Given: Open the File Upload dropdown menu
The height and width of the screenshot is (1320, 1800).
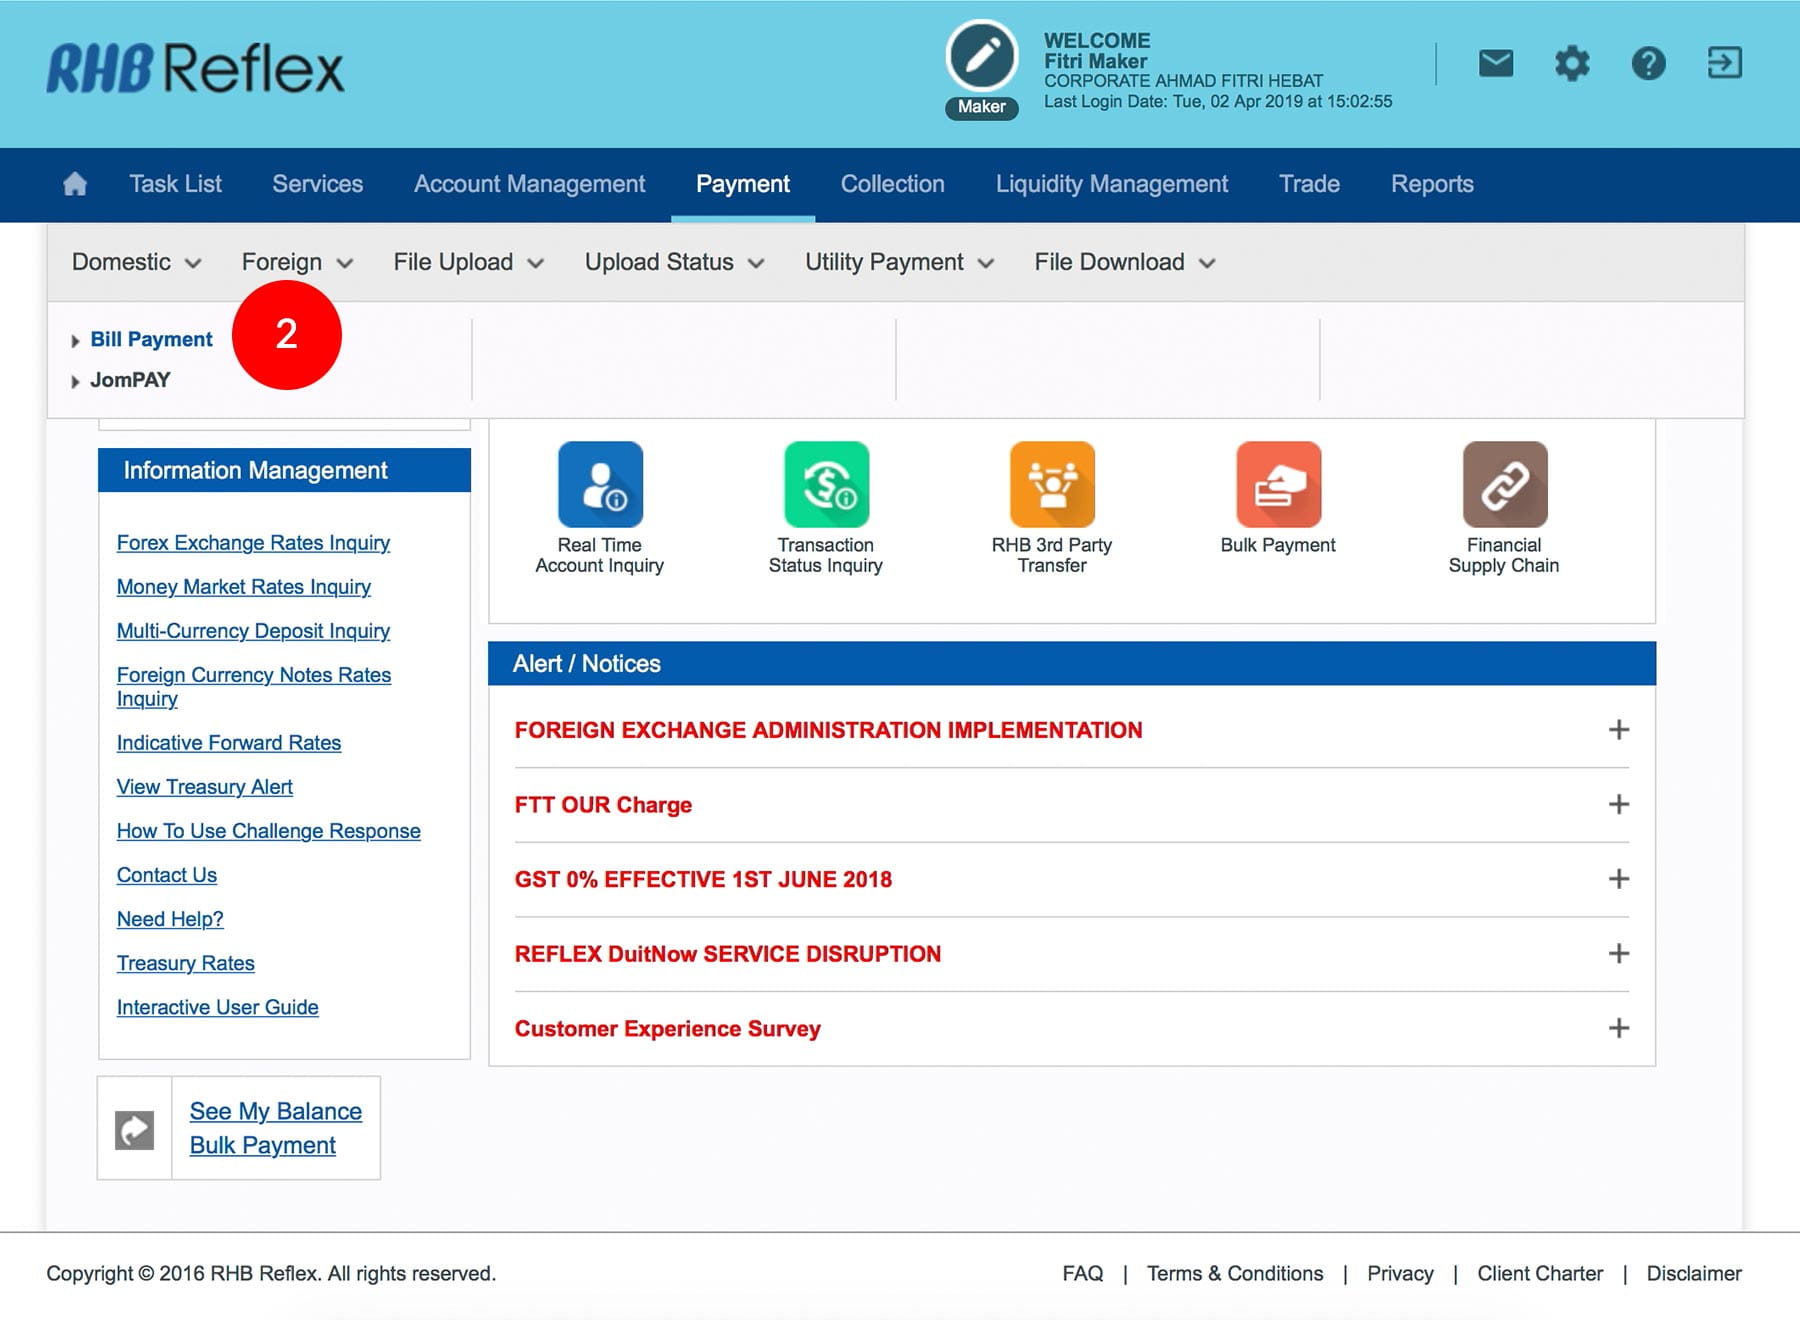Looking at the screenshot, I should (468, 262).
